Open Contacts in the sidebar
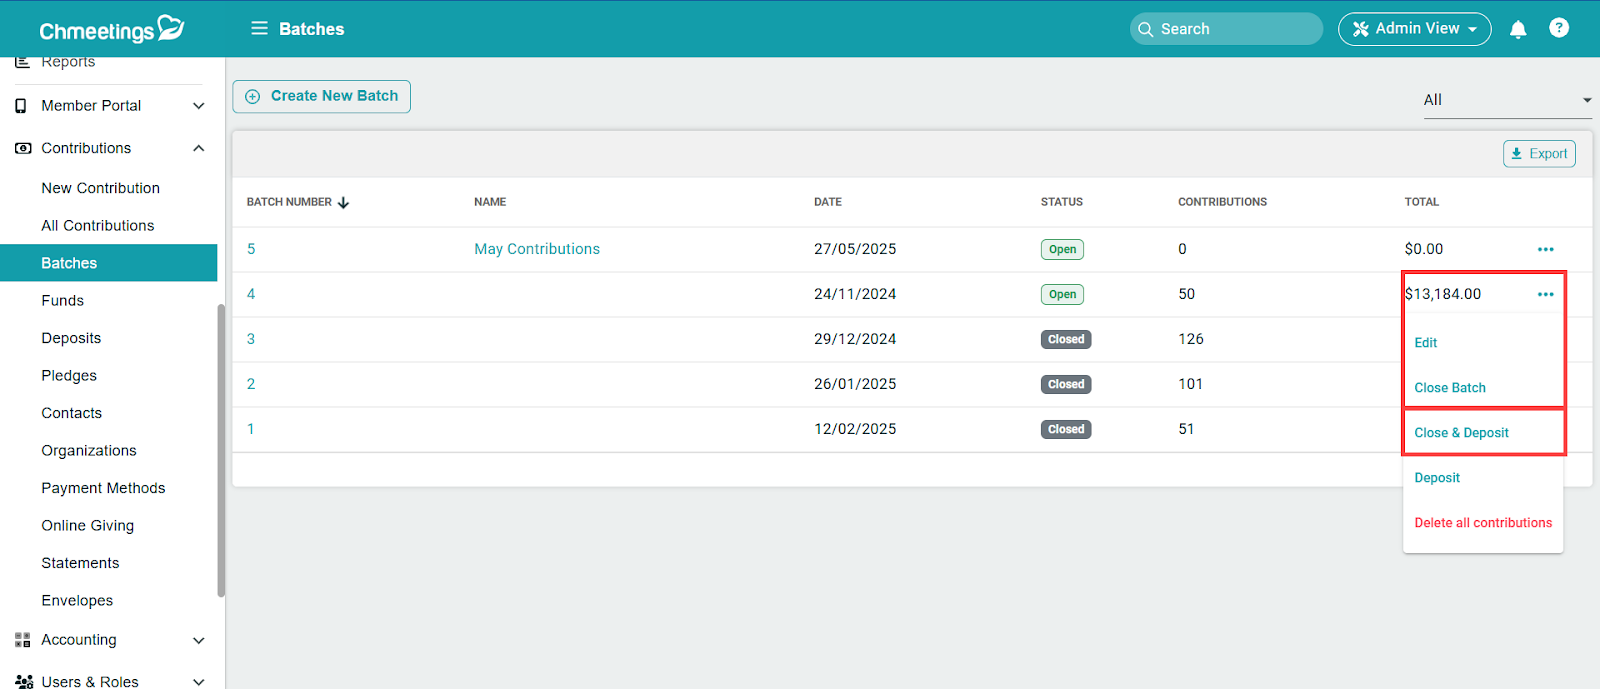This screenshot has height=689, width=1600. (71, 413)
